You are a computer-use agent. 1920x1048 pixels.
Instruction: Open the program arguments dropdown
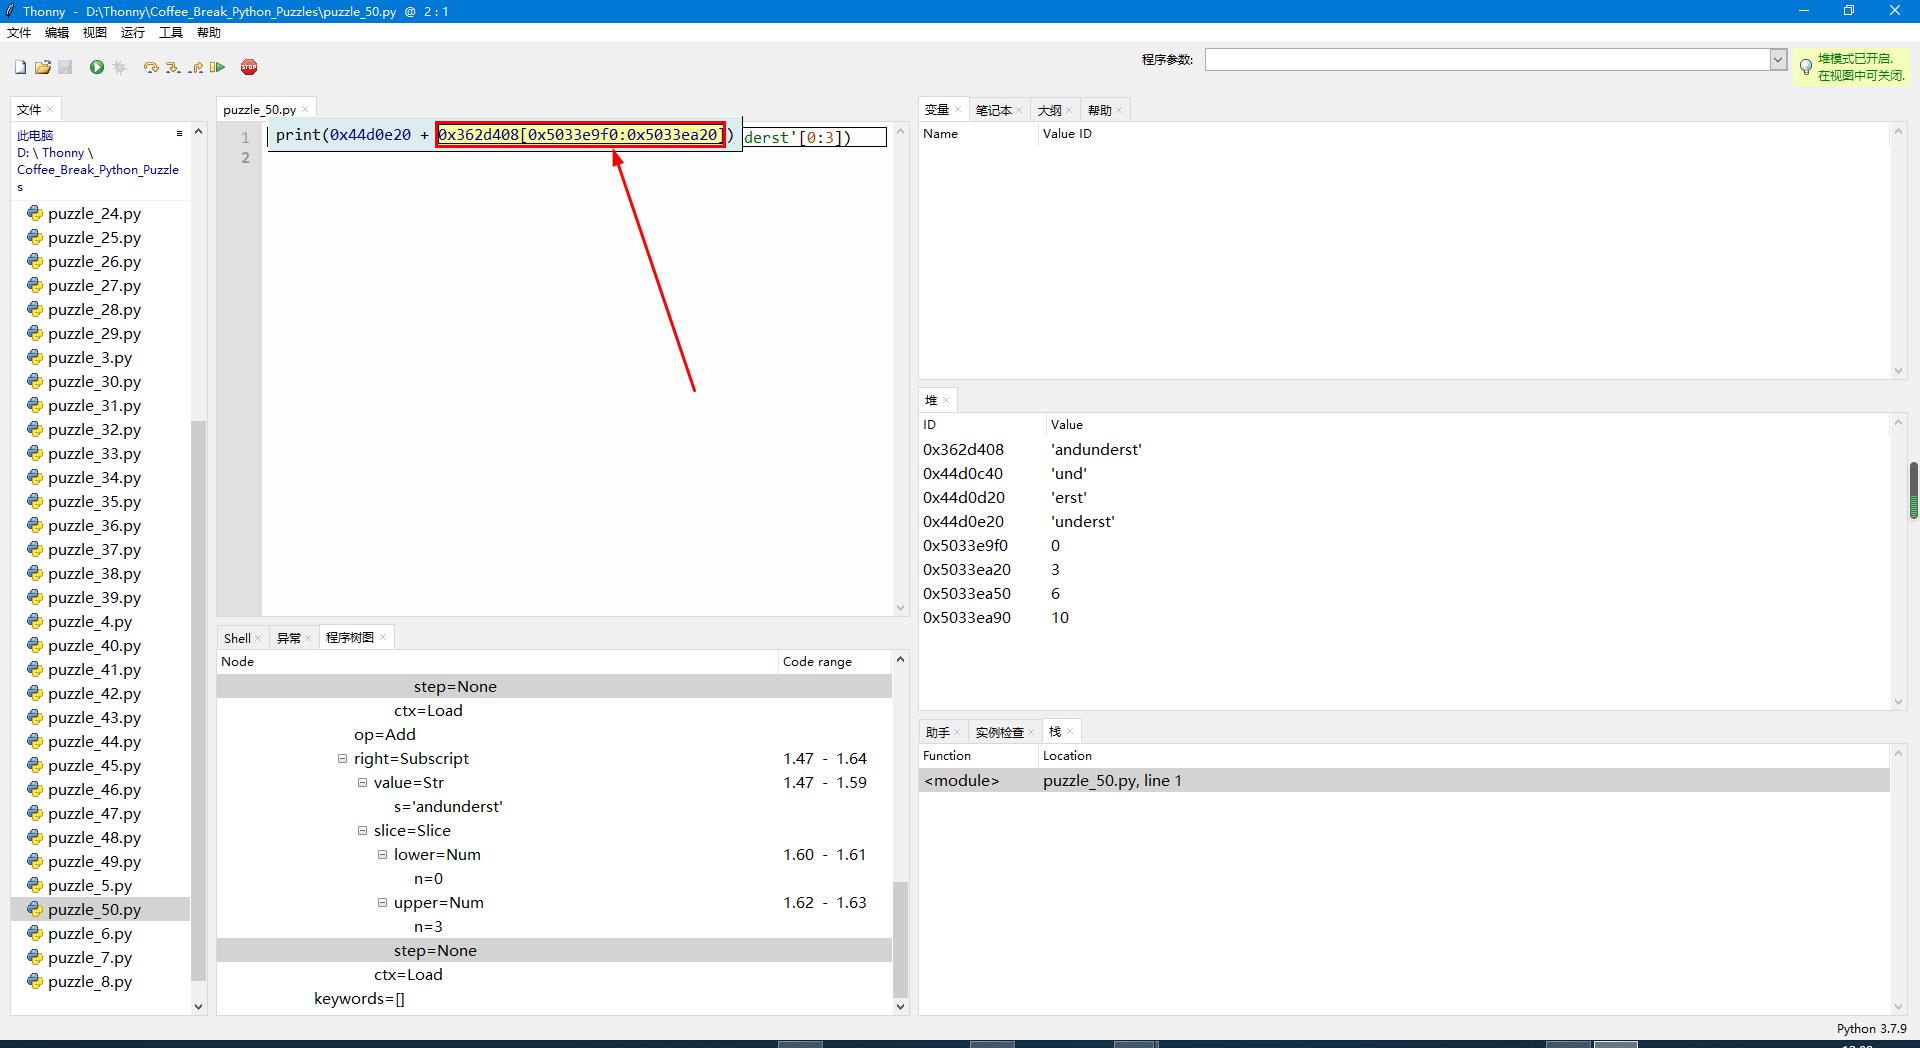click(1778, 59)
